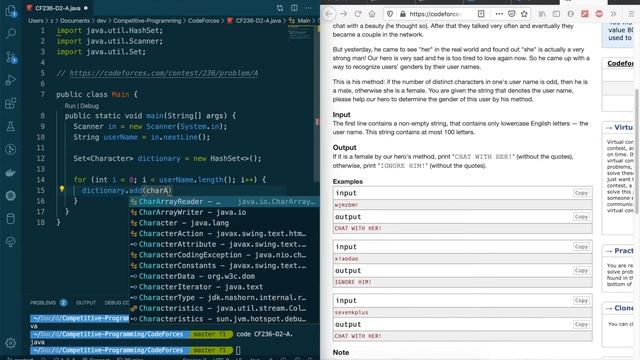Select CharacterAction suggestion

pos(224,233)
